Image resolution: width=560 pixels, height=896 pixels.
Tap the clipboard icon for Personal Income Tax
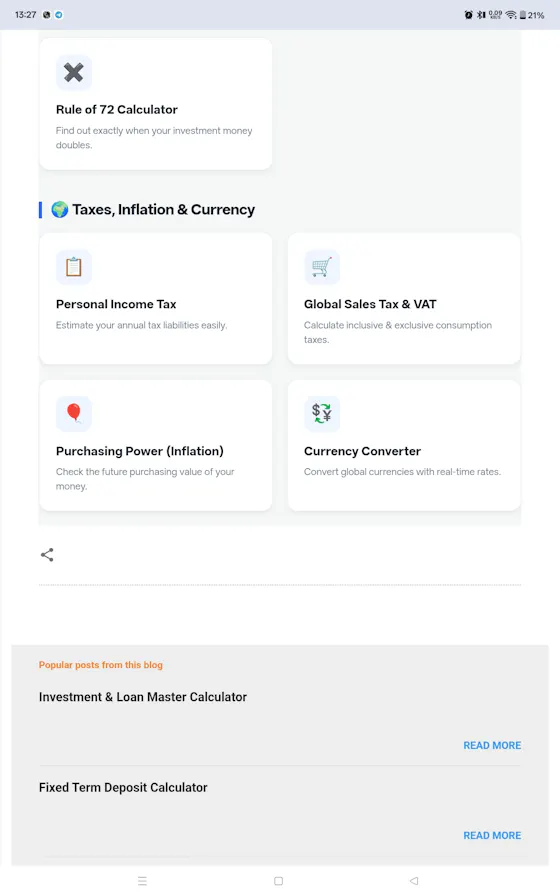(74, 267)
